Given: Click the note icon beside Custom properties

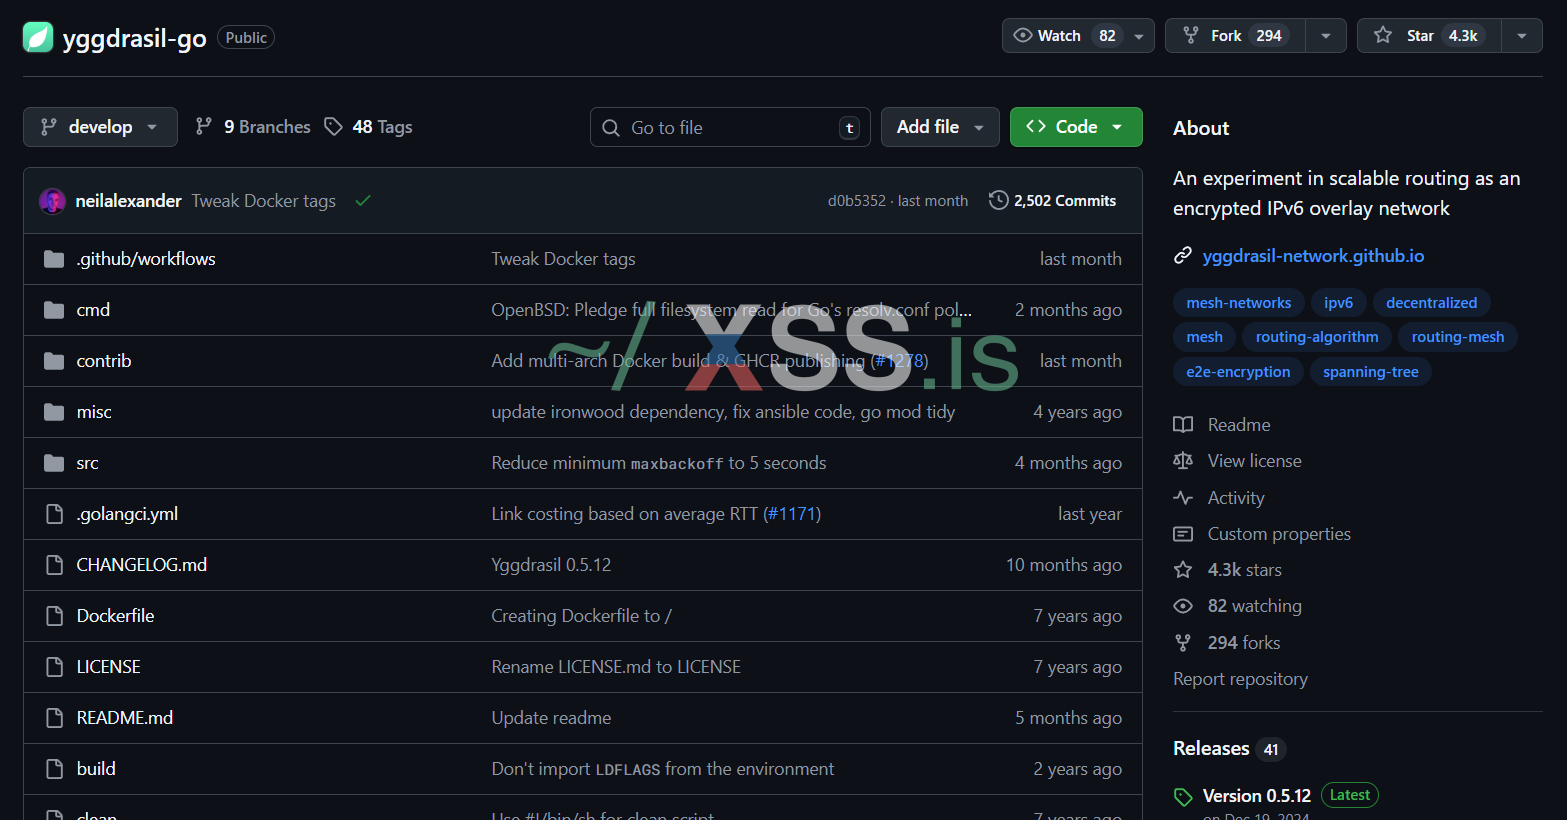Looking at the screenshot, I should (x=1183, y=534).
